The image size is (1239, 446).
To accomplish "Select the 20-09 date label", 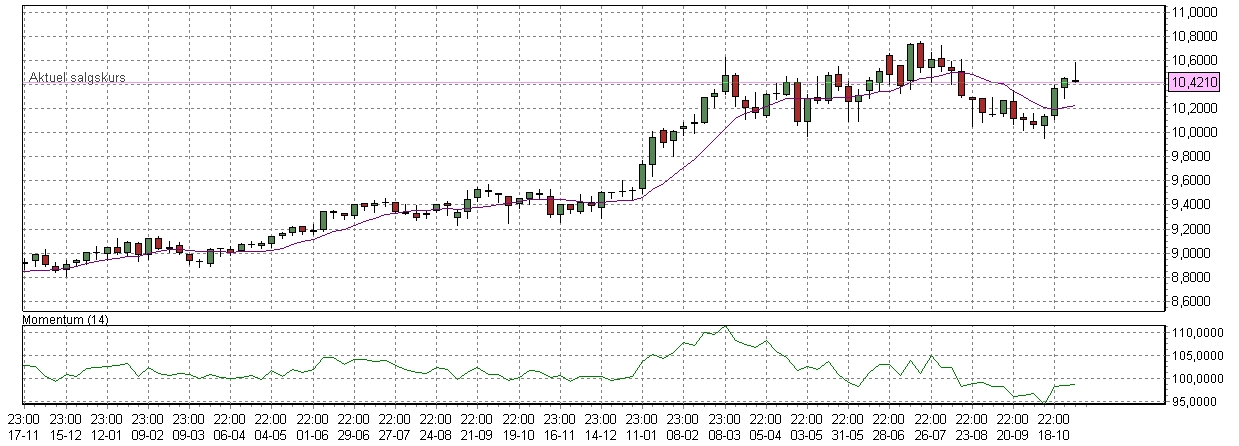I will 1012,435.
